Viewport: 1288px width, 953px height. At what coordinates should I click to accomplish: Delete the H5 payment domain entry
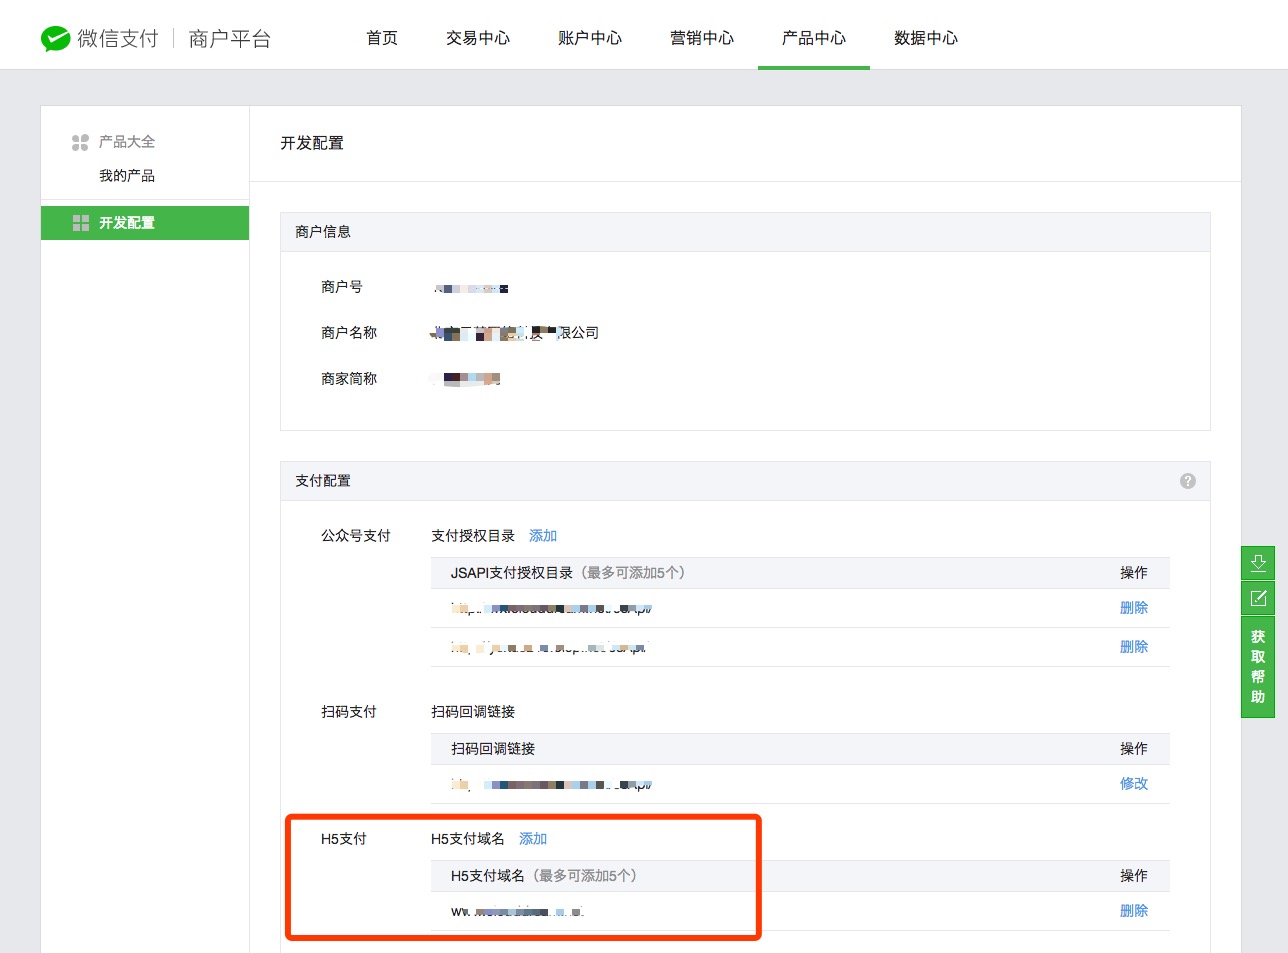(x=1134, y=911)
